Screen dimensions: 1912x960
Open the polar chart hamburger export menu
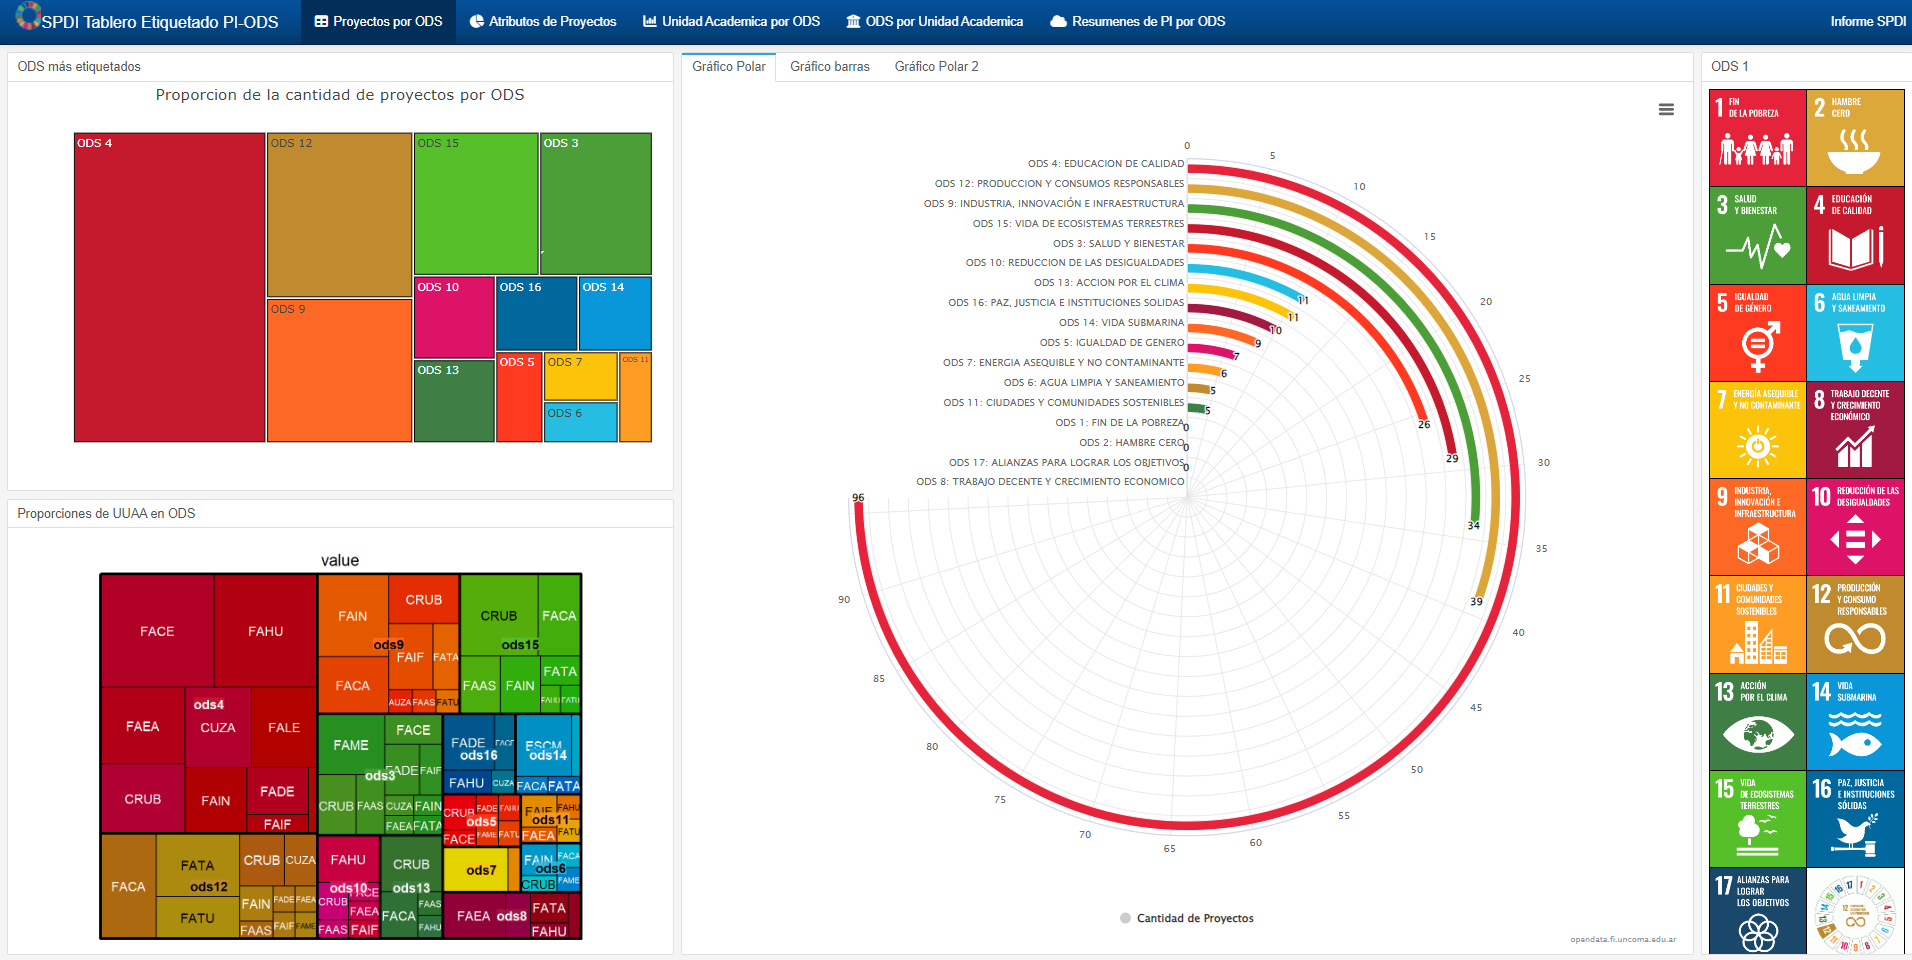point(1666,110)
